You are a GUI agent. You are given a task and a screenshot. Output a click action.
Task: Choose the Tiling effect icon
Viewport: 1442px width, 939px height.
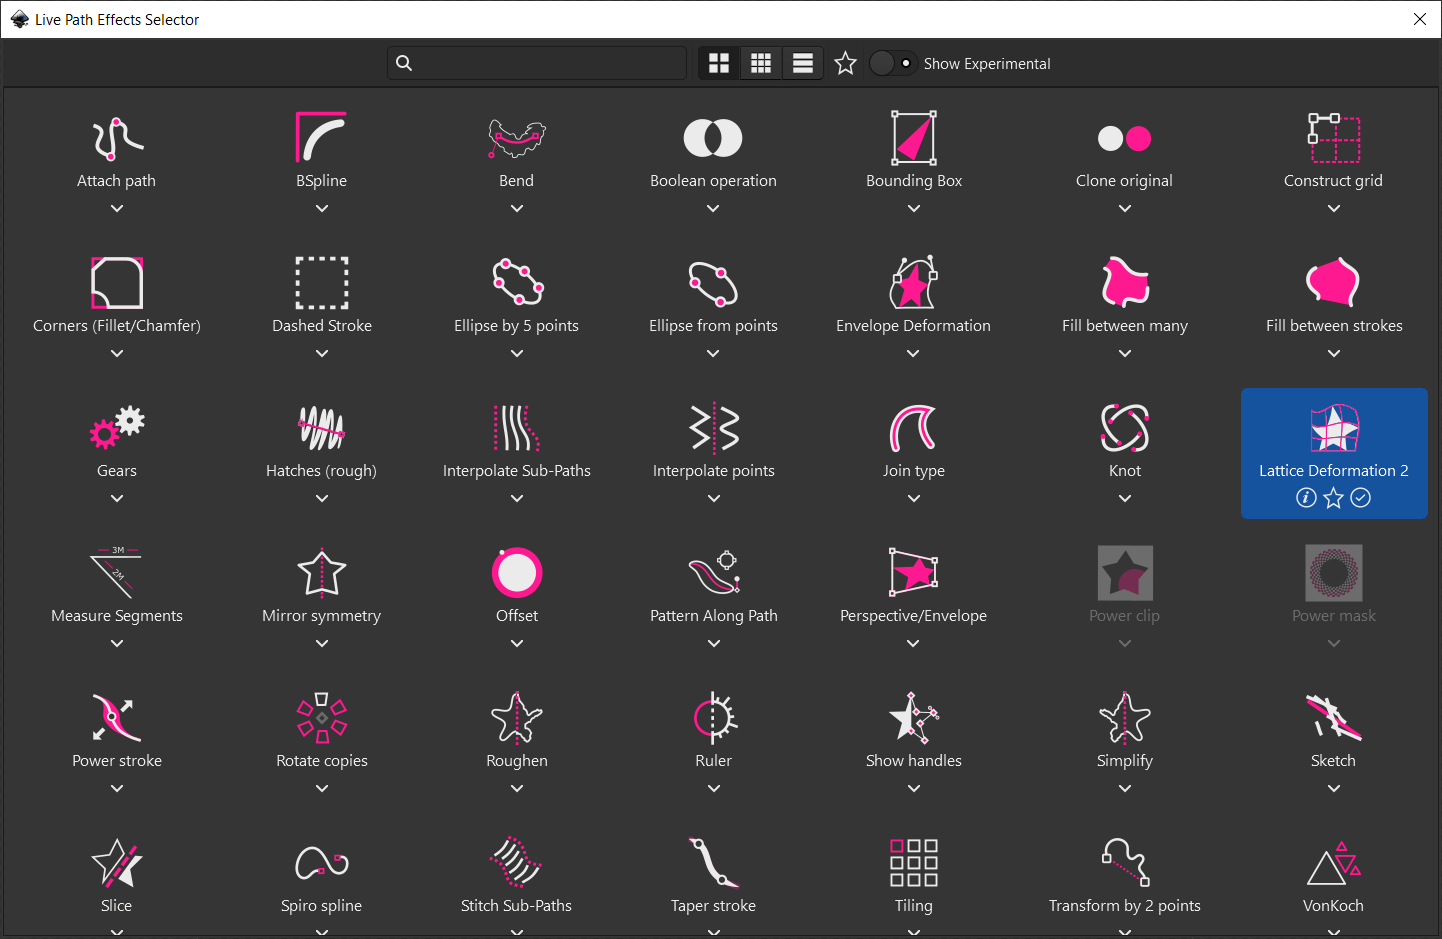914,863
